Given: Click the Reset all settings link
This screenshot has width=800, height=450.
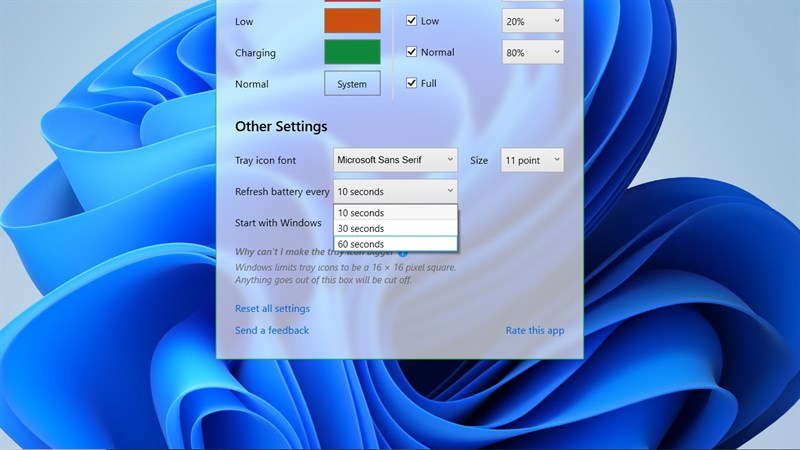Looking at the screenshot, I should (272, 308).
